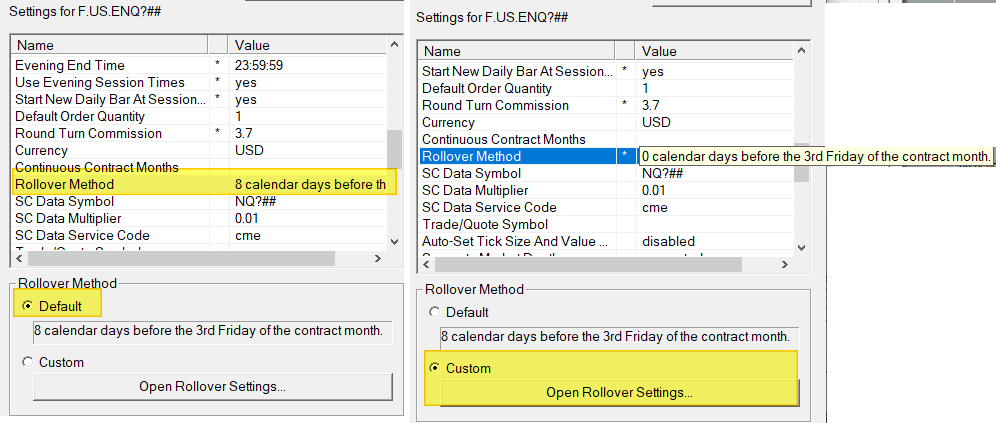The image size is (996, 423).
Task: Click the asterisk next to the highlighted Rollover Method
Action: [625, 156]
